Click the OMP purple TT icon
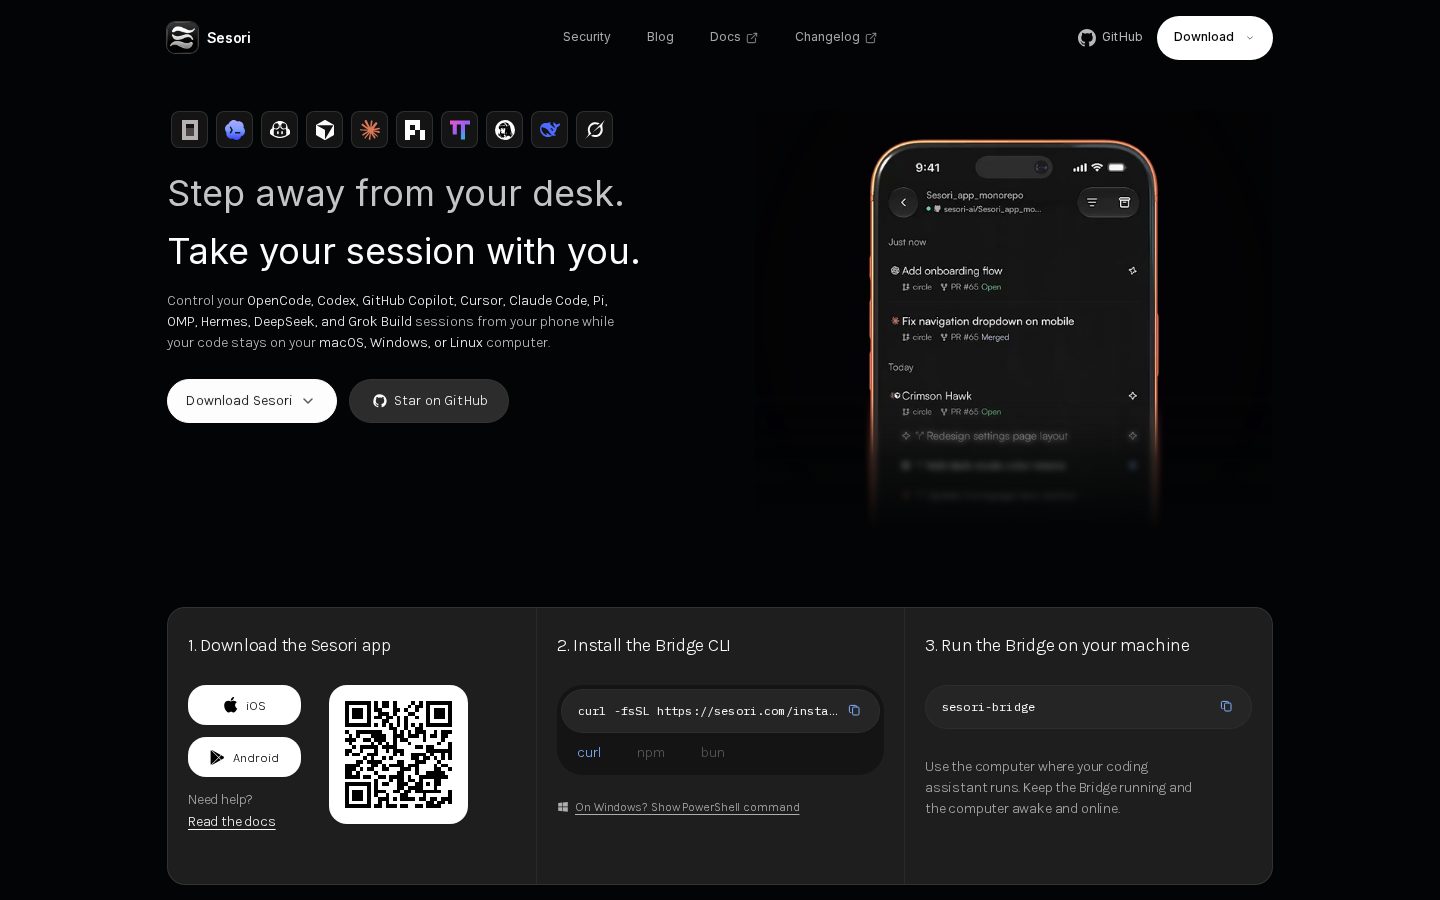1440x900 pixels. click(x=459, y=129)
